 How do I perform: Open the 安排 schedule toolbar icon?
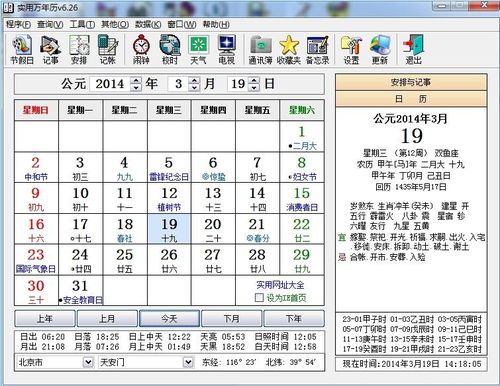click(79, 49)
